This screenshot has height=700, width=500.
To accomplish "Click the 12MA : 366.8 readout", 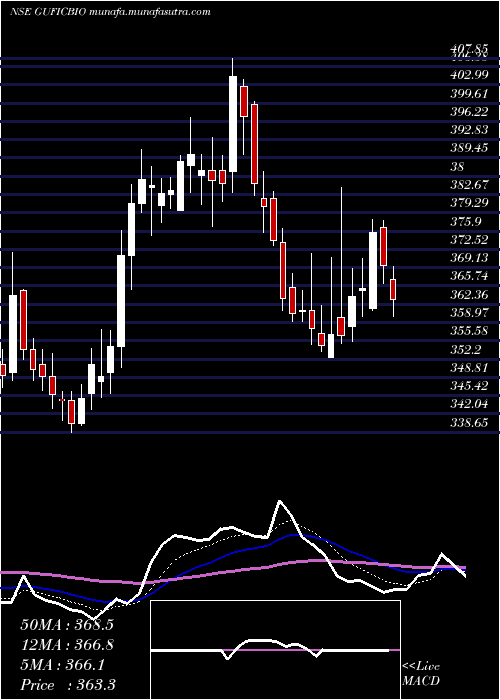I will click(66, 645).
